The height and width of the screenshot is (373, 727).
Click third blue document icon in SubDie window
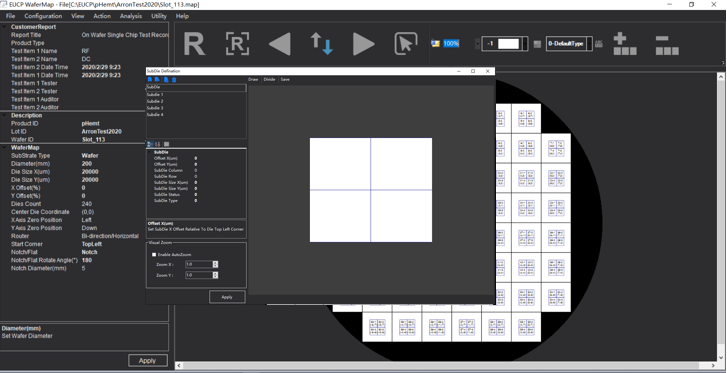tap(166, 80)
